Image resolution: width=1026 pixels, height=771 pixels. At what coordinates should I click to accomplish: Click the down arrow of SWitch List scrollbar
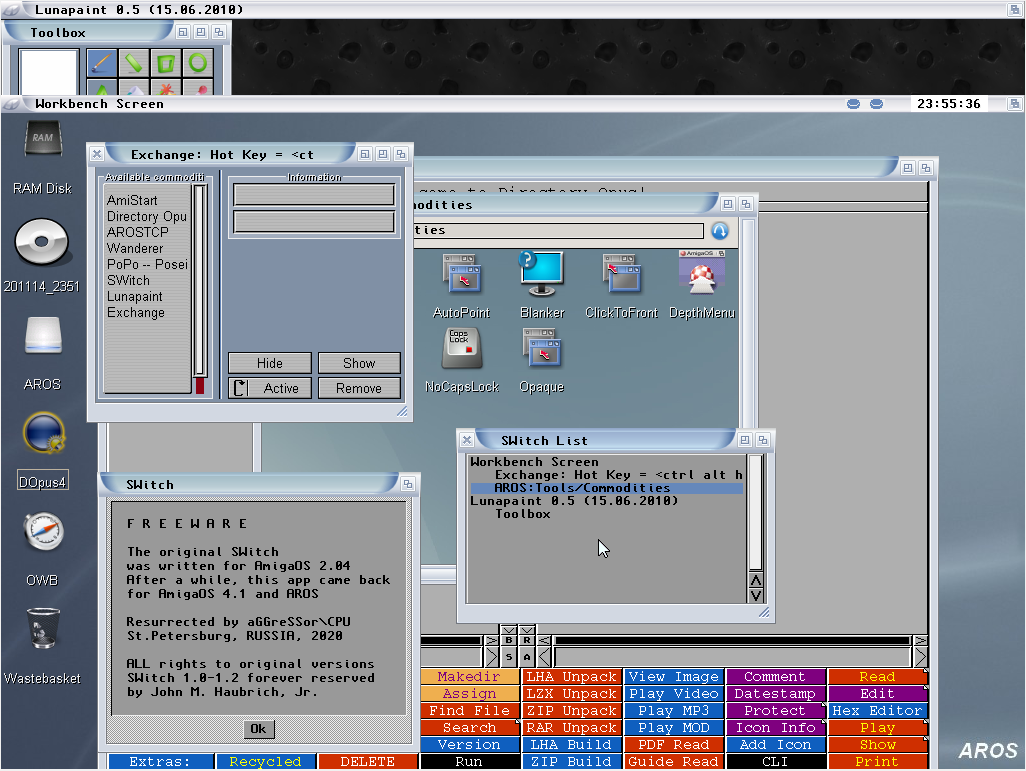click(x=756, y=595)
